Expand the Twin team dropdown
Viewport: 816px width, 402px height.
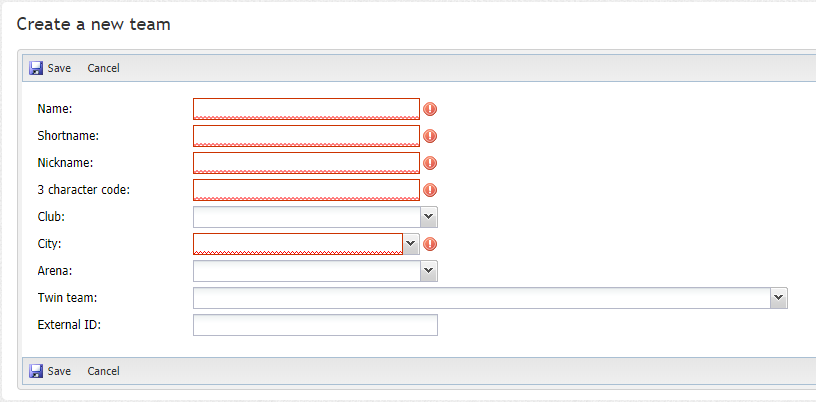tap(779, 298)
